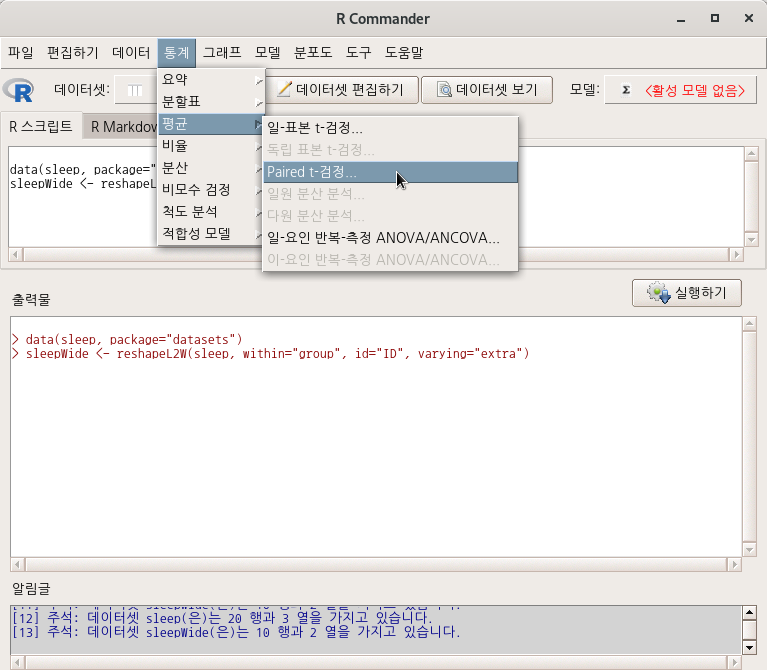The height and width of the screenshot is (670, 767).
Task: Click the output pane scroll-down arrow
Action: [x=750, y=550]
